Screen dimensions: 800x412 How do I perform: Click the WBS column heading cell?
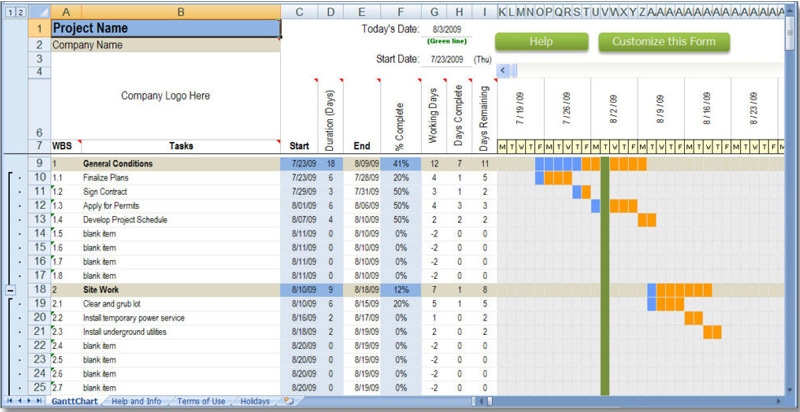(x=66, y=146)
